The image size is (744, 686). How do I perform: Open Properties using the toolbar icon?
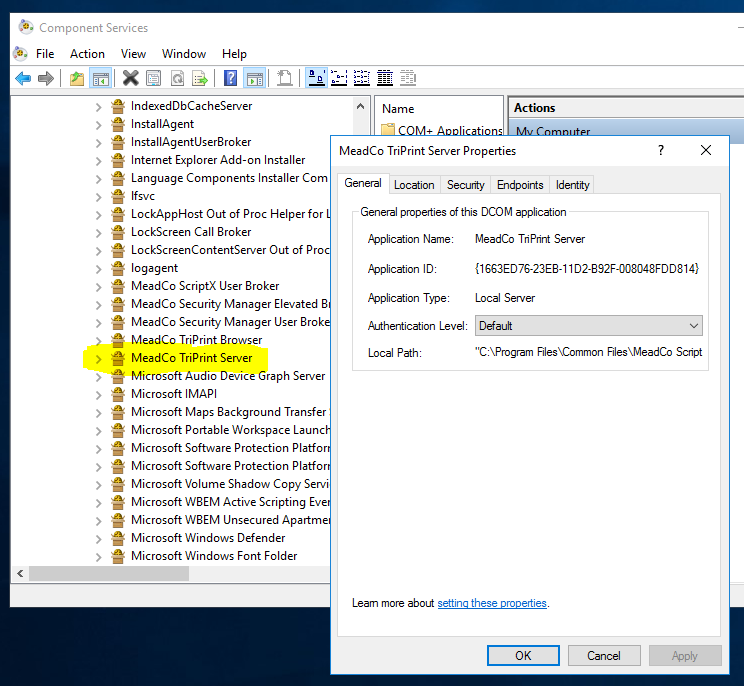click(x=153, y=78)
